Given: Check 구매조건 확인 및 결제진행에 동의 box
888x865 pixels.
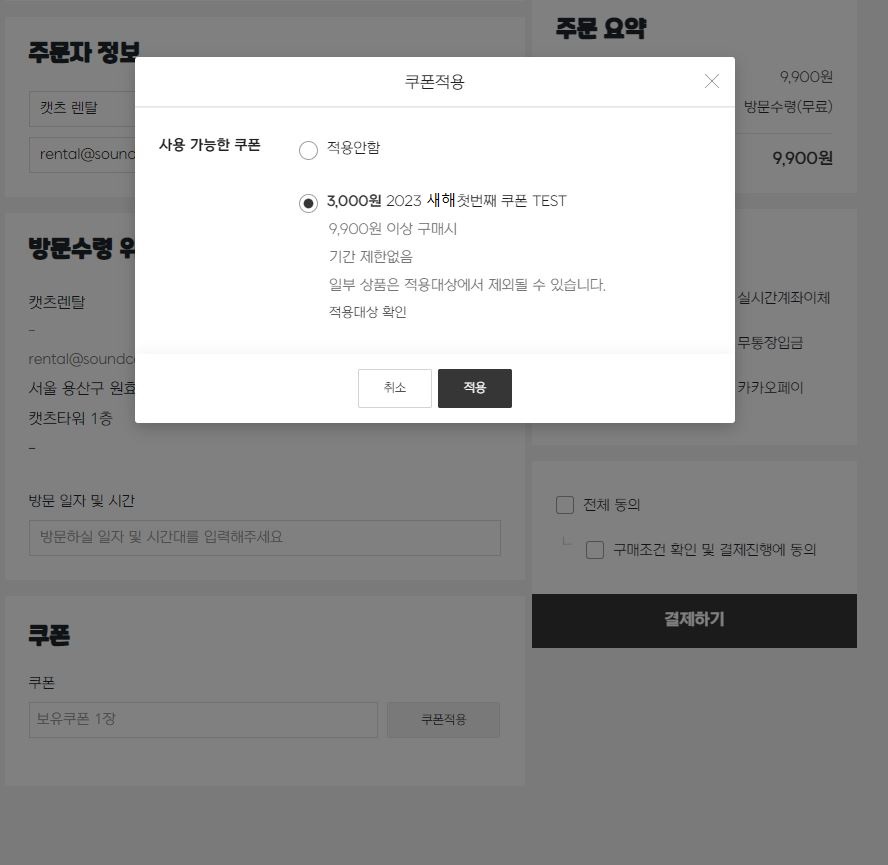Looking at the screenshot, I should [x=595, y=549].
